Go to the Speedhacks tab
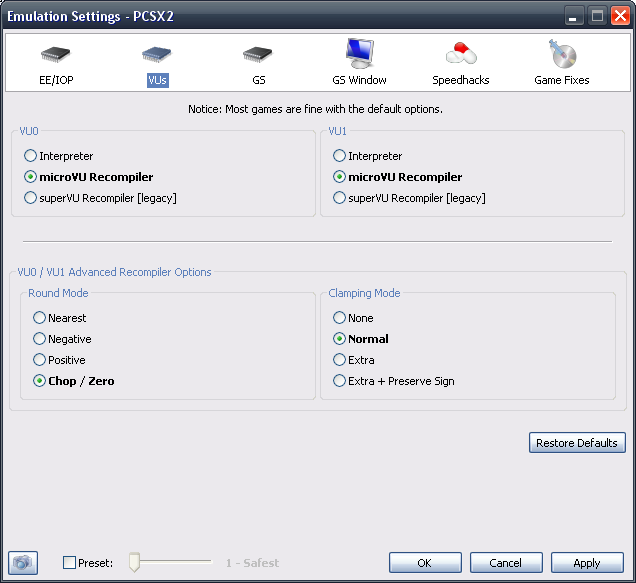Viewport: 636px width, 583px height. (461, 63)
